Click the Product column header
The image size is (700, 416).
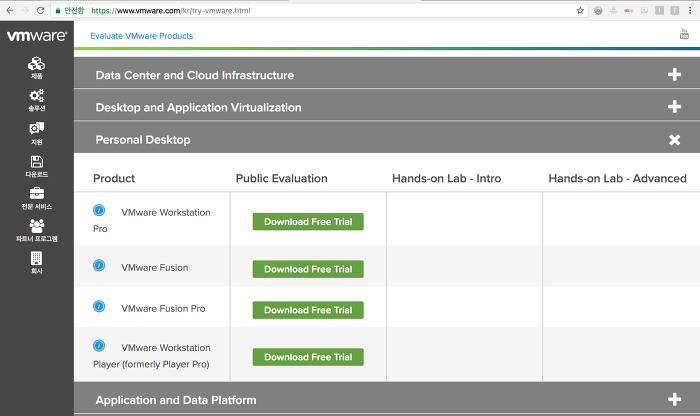(114, 179)
